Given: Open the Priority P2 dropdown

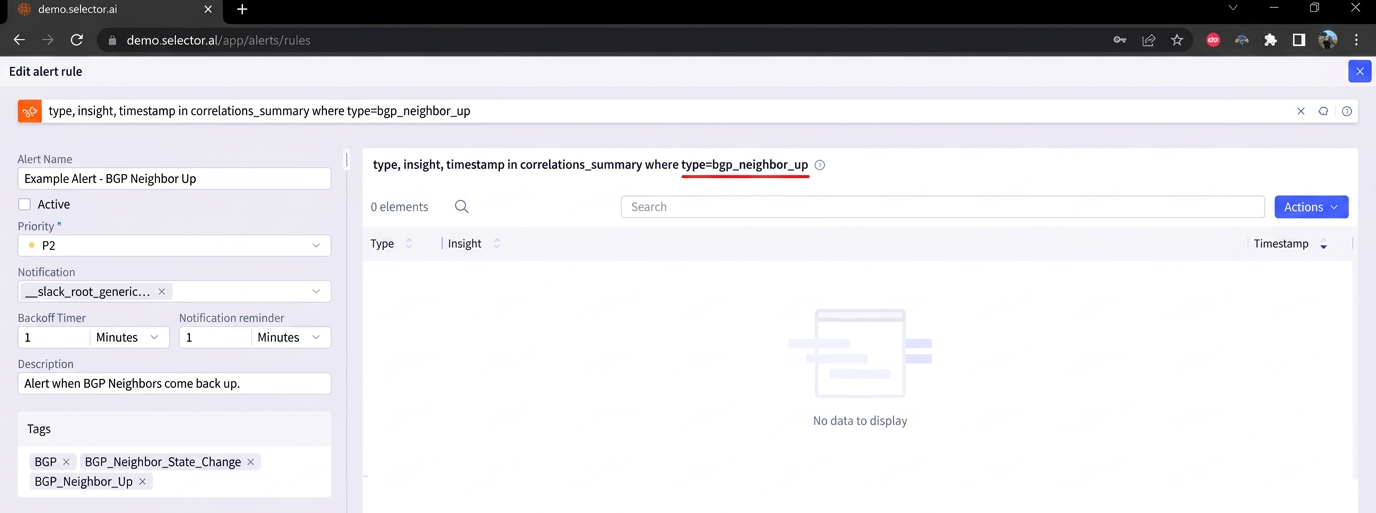Looking at the screenshot, I should coord(174,245).
